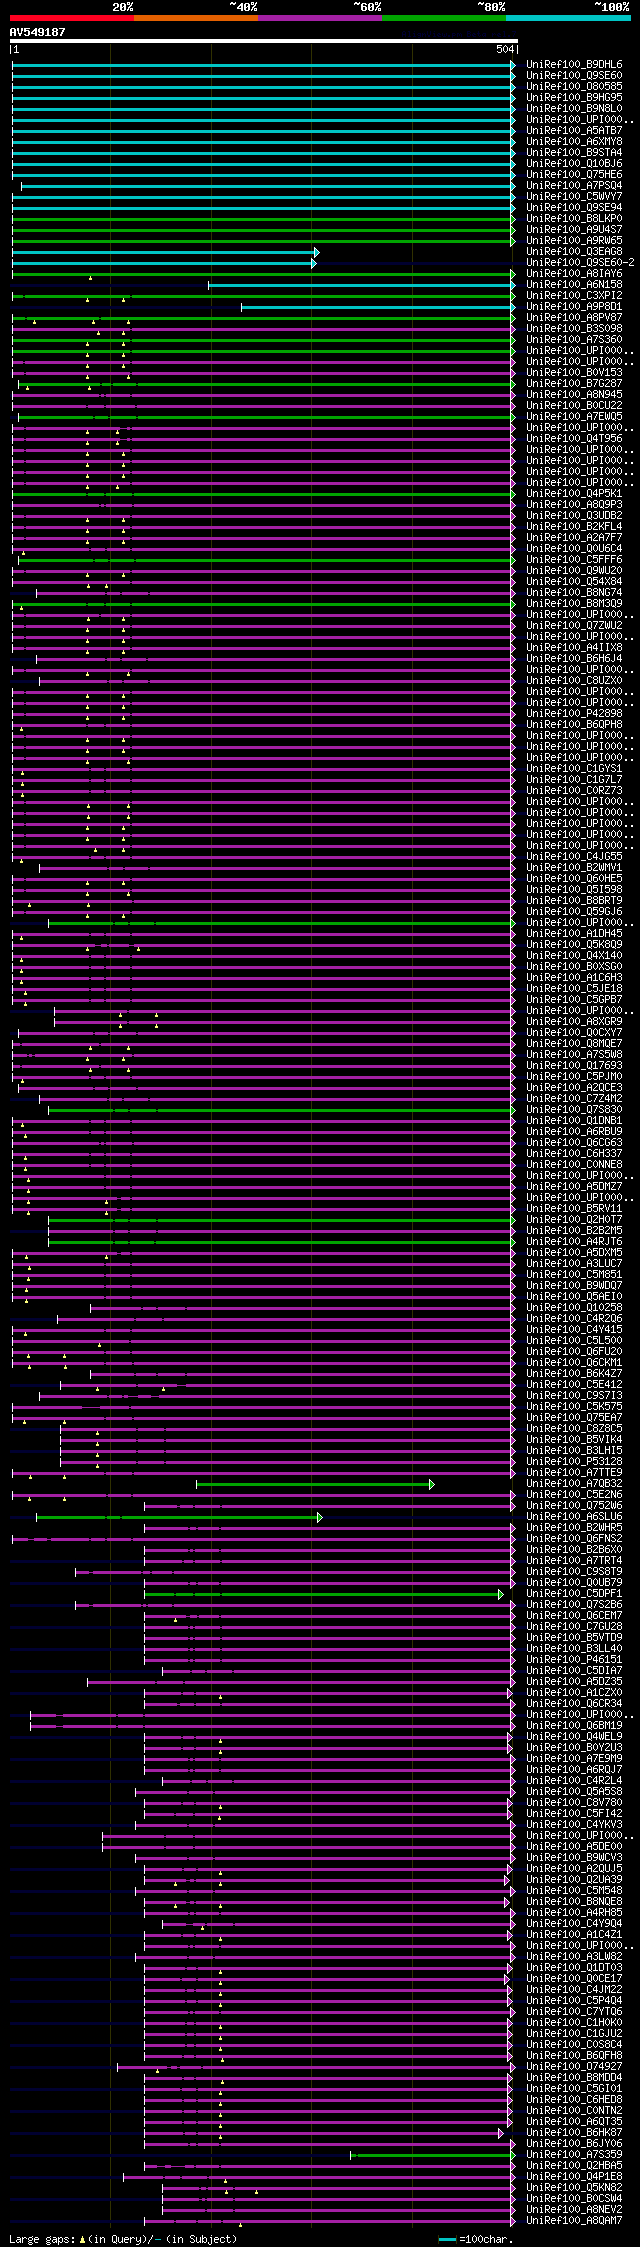Viewport: 640px width, 2247px height.
Task: Open hit UniRef100_P42898
Action: 574,713
